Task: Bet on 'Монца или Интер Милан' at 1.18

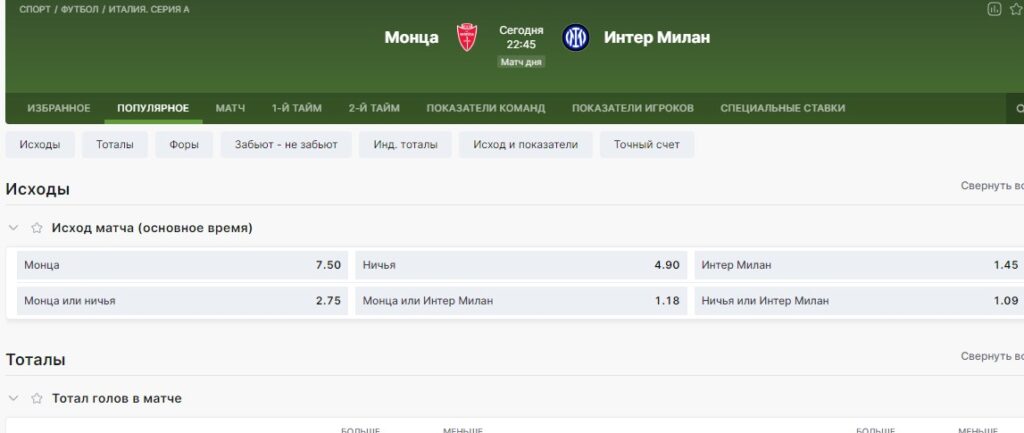Action: click(521, 301)
